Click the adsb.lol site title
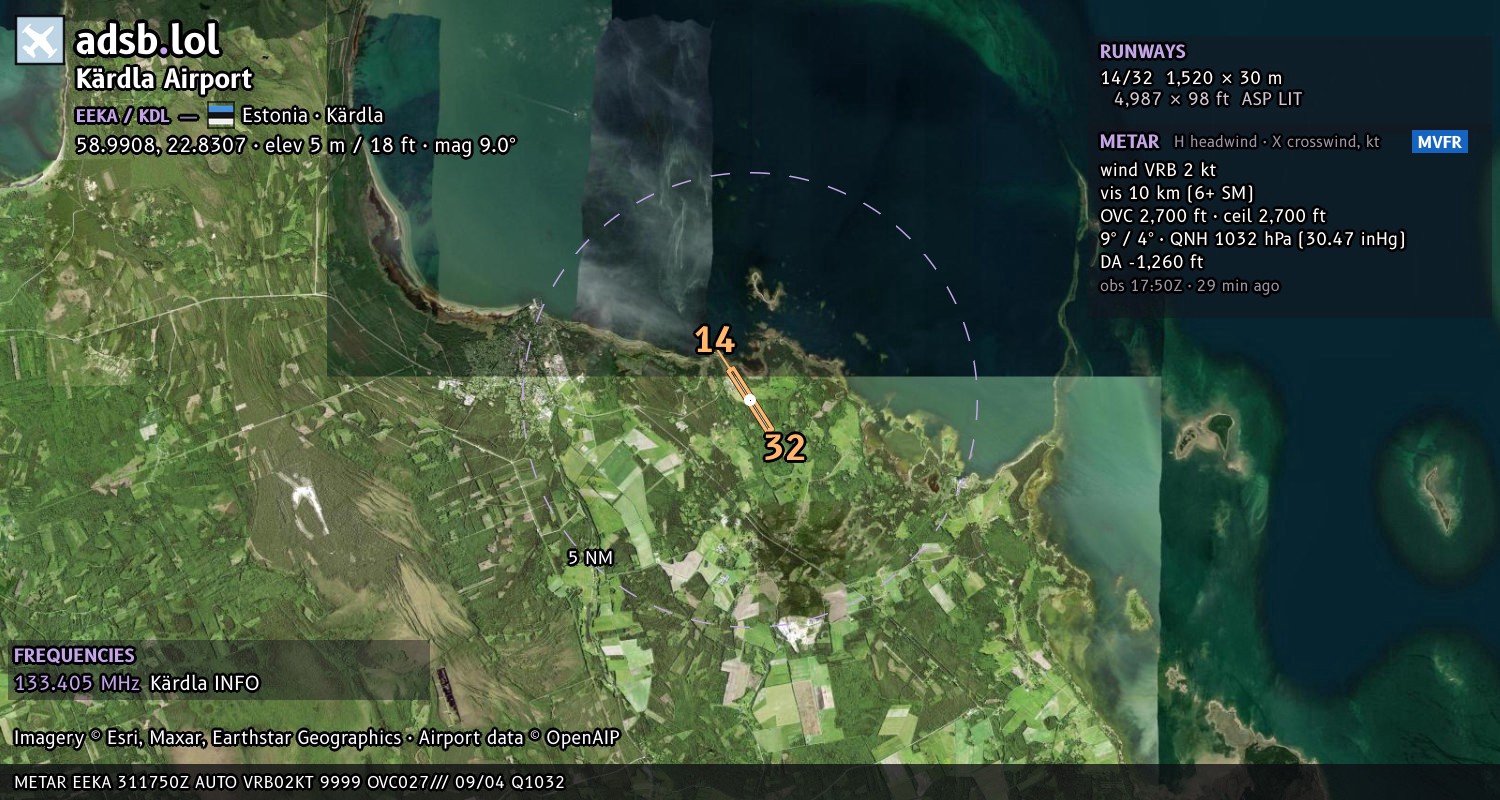The height and width of the screenshot is (800, 1500). [x=148, y=41]
